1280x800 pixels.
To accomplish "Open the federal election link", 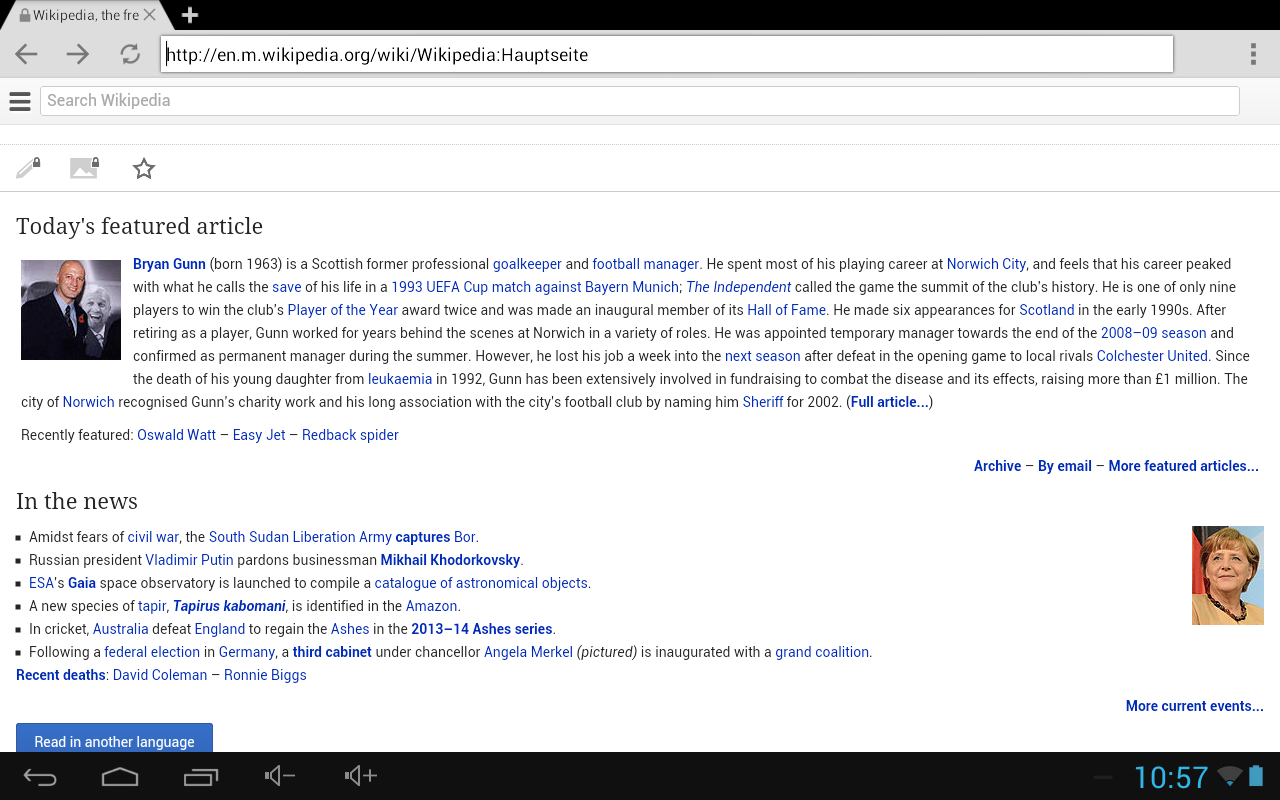I will pyautogui.click(x=152, y=652).
